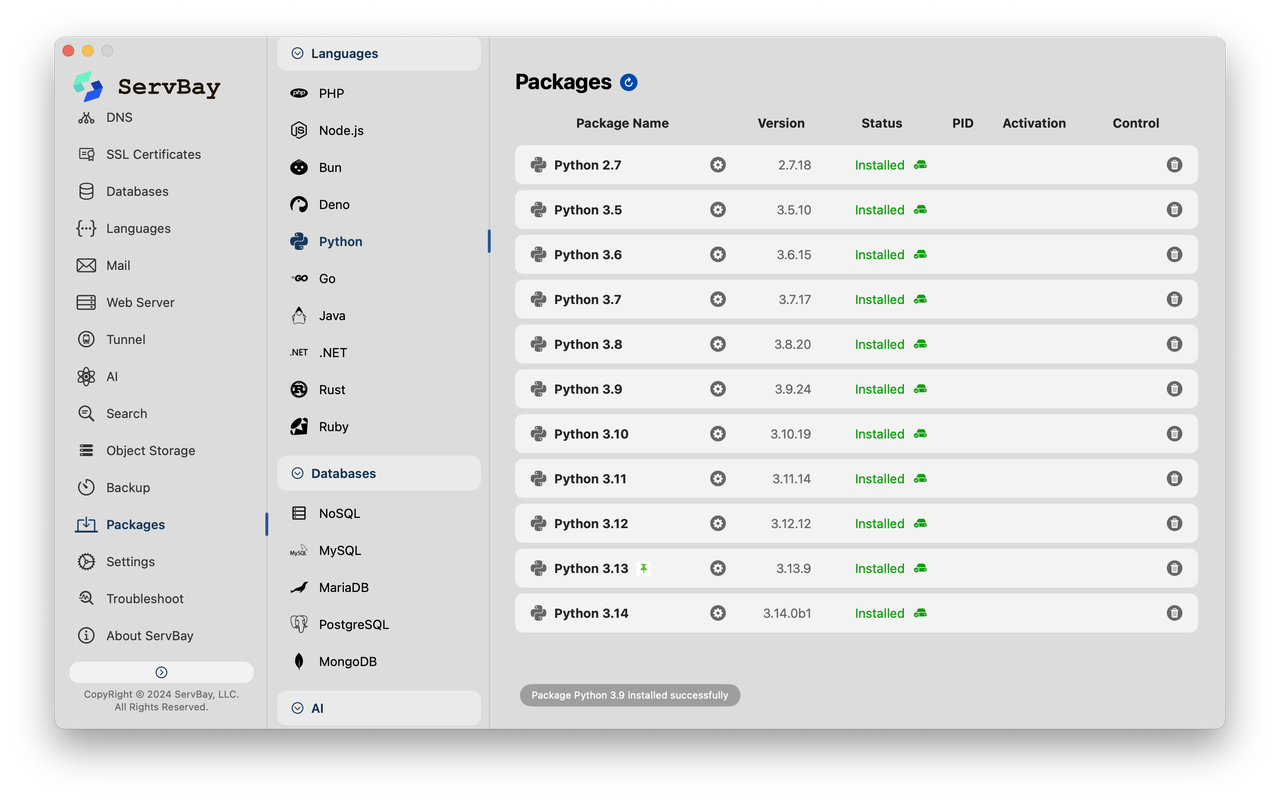
Task: Refresh the Packages list
Action: pyautogui.click(x=629, y=82)
